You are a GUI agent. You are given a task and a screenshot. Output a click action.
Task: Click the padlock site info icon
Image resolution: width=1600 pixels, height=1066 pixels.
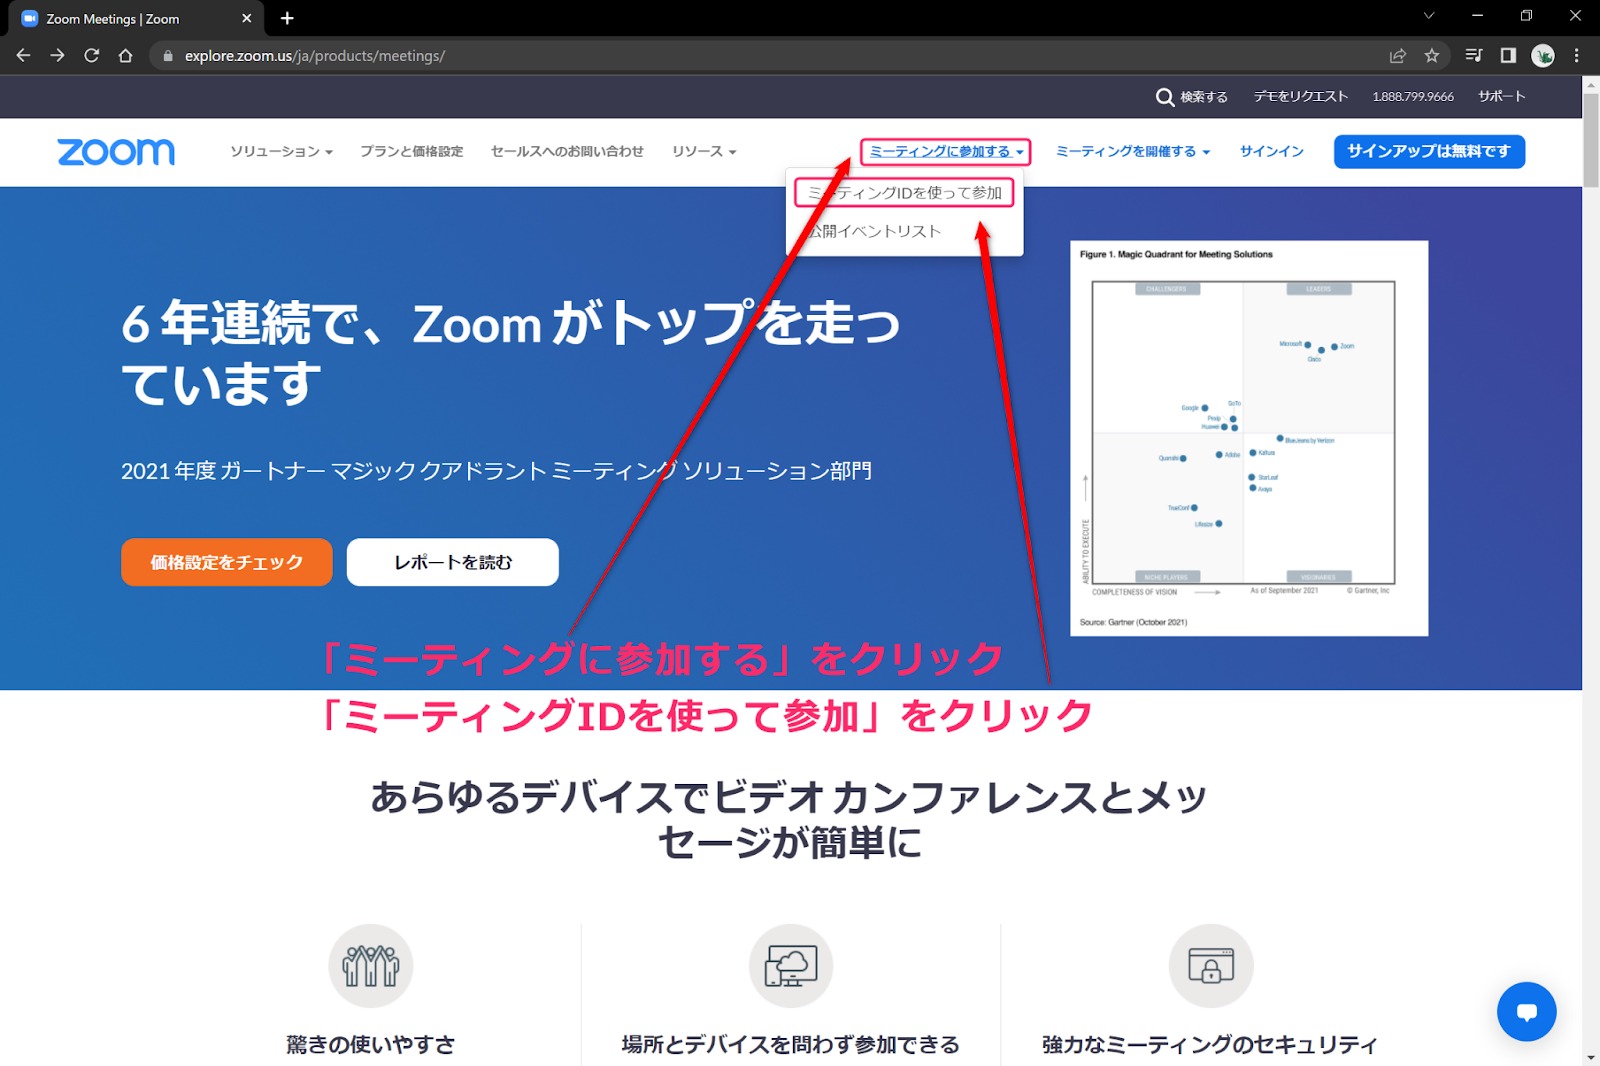click(168, 56)
